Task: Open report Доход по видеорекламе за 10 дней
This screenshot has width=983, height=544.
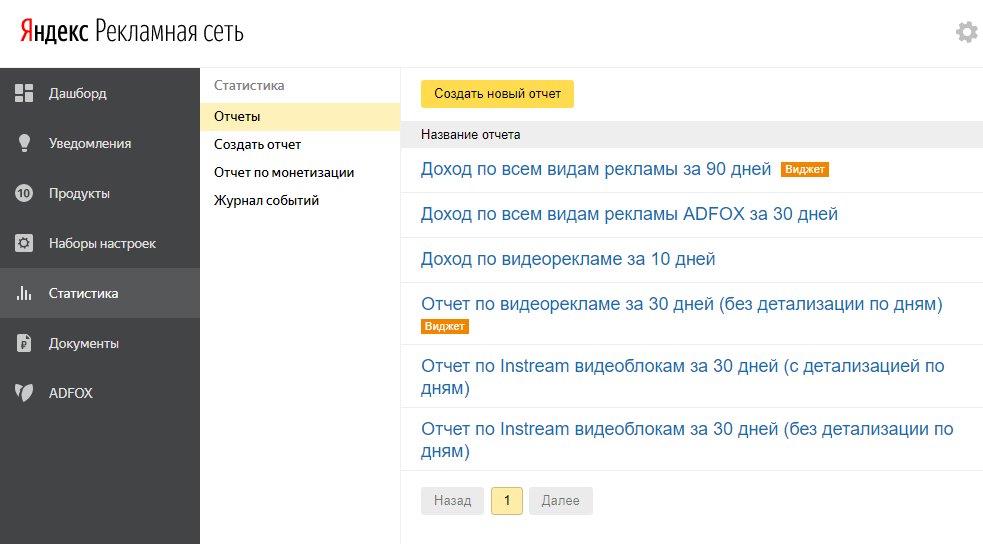Action: [x=568, y=259]
